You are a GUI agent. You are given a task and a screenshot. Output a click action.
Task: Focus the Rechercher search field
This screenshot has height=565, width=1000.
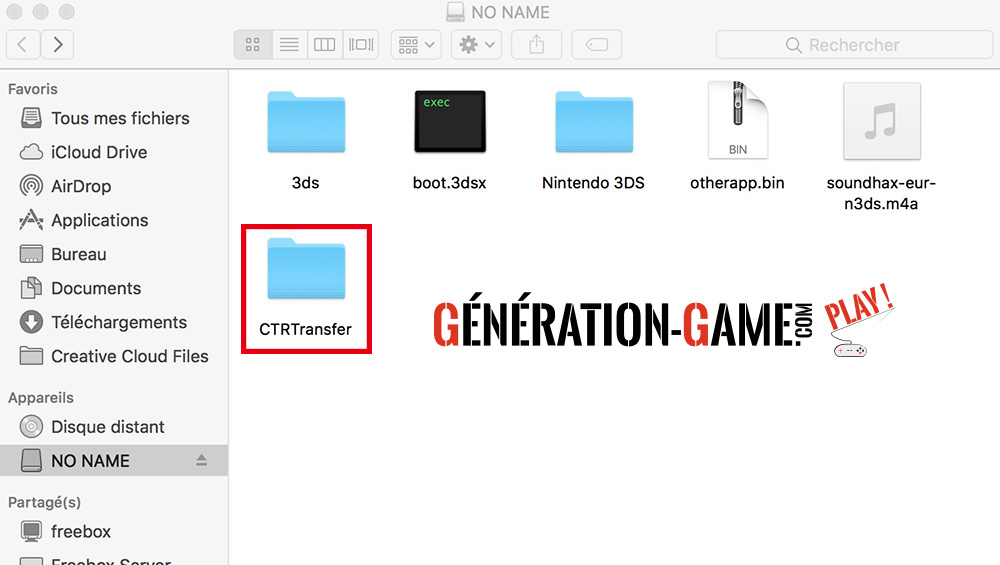click(x=854, y=45)
